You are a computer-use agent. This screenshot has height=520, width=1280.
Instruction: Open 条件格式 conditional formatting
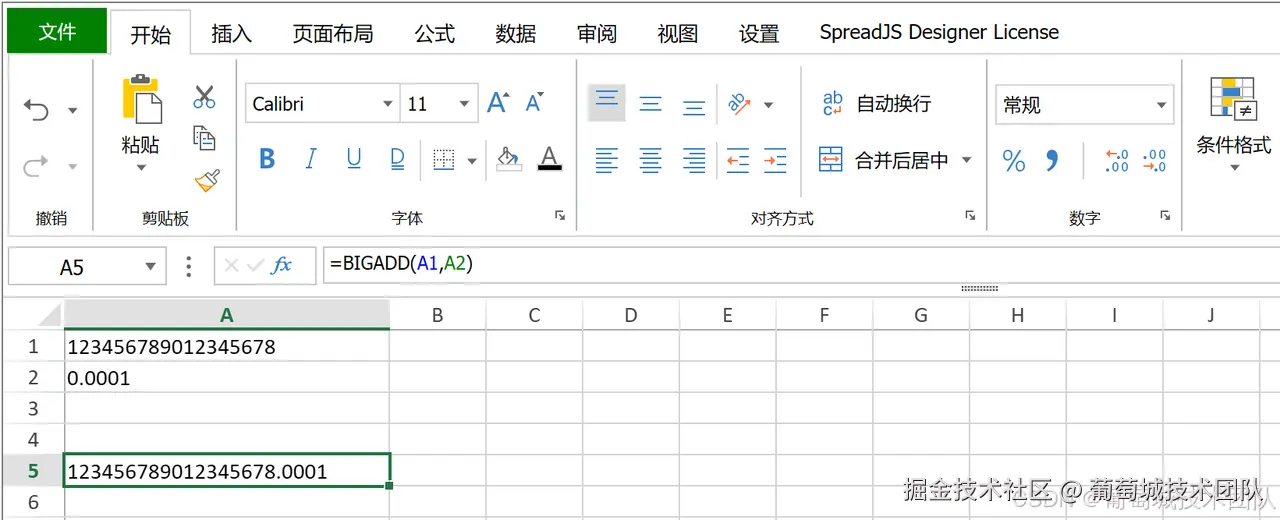click(x=1234, y=124)
